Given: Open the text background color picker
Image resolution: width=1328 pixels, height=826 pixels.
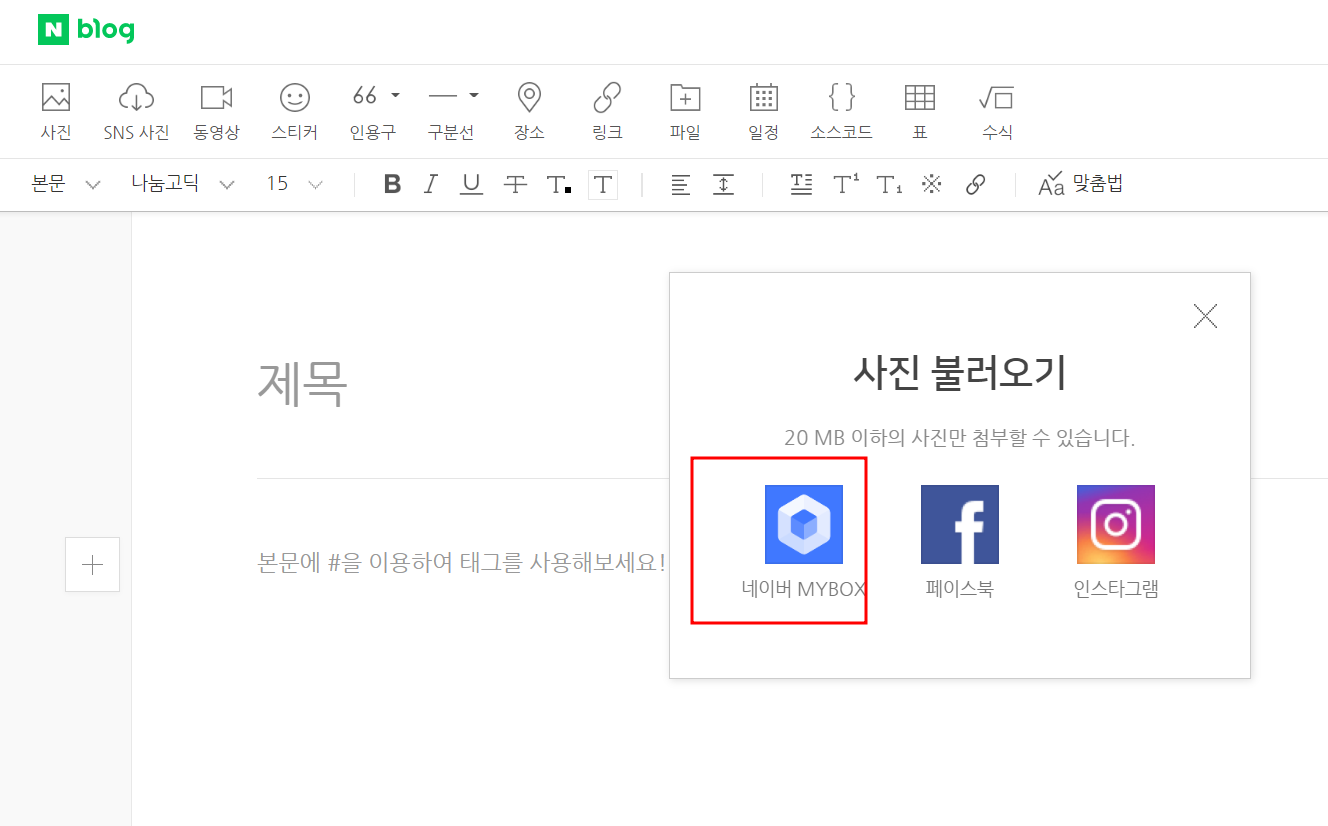Looking at the screenshot, I should [x=603, y=184].
